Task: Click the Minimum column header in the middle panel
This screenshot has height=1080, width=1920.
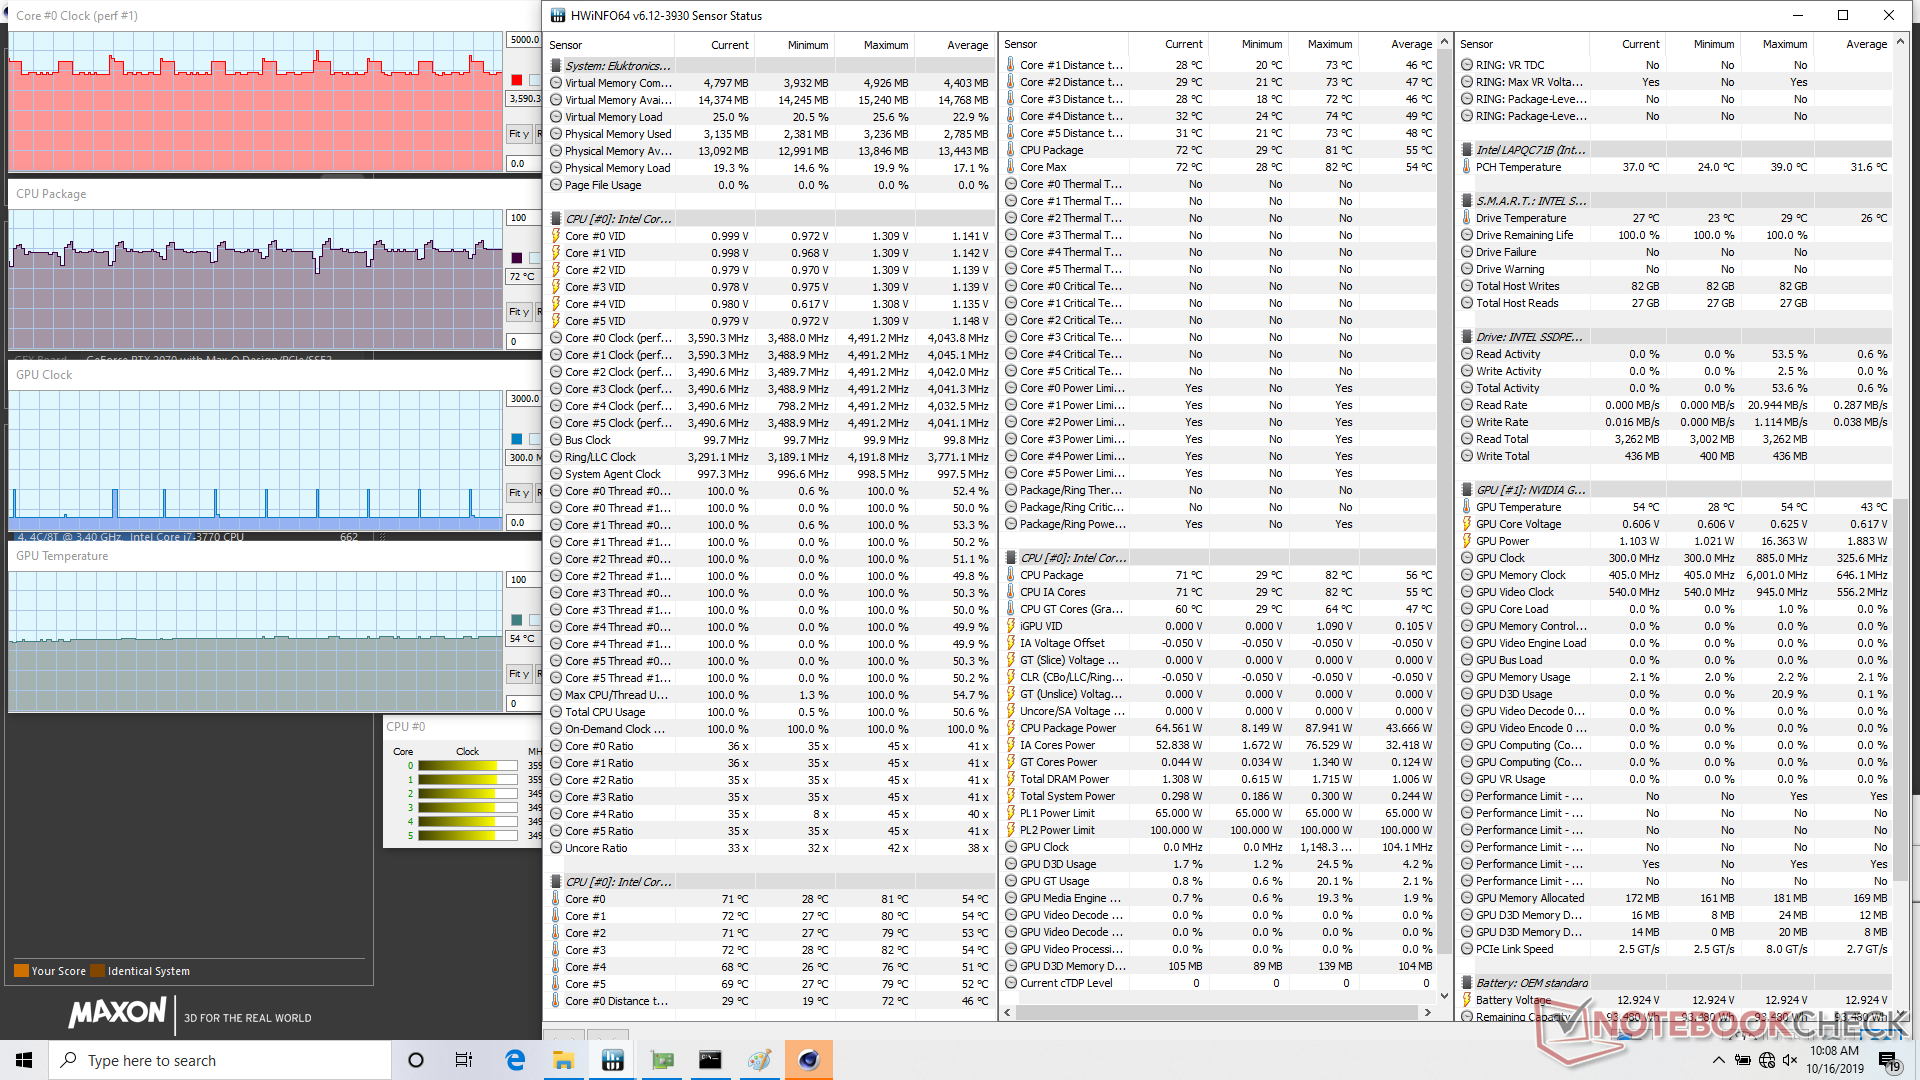Action: [1247, 44]
